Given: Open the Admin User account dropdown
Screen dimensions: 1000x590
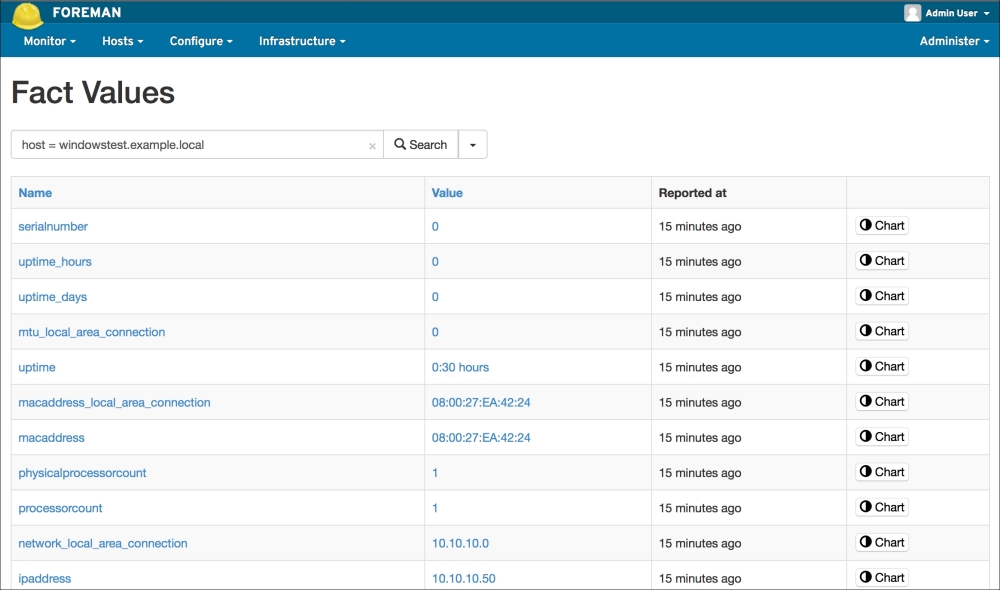Looking at the screenshot, I should pos(950,13).
